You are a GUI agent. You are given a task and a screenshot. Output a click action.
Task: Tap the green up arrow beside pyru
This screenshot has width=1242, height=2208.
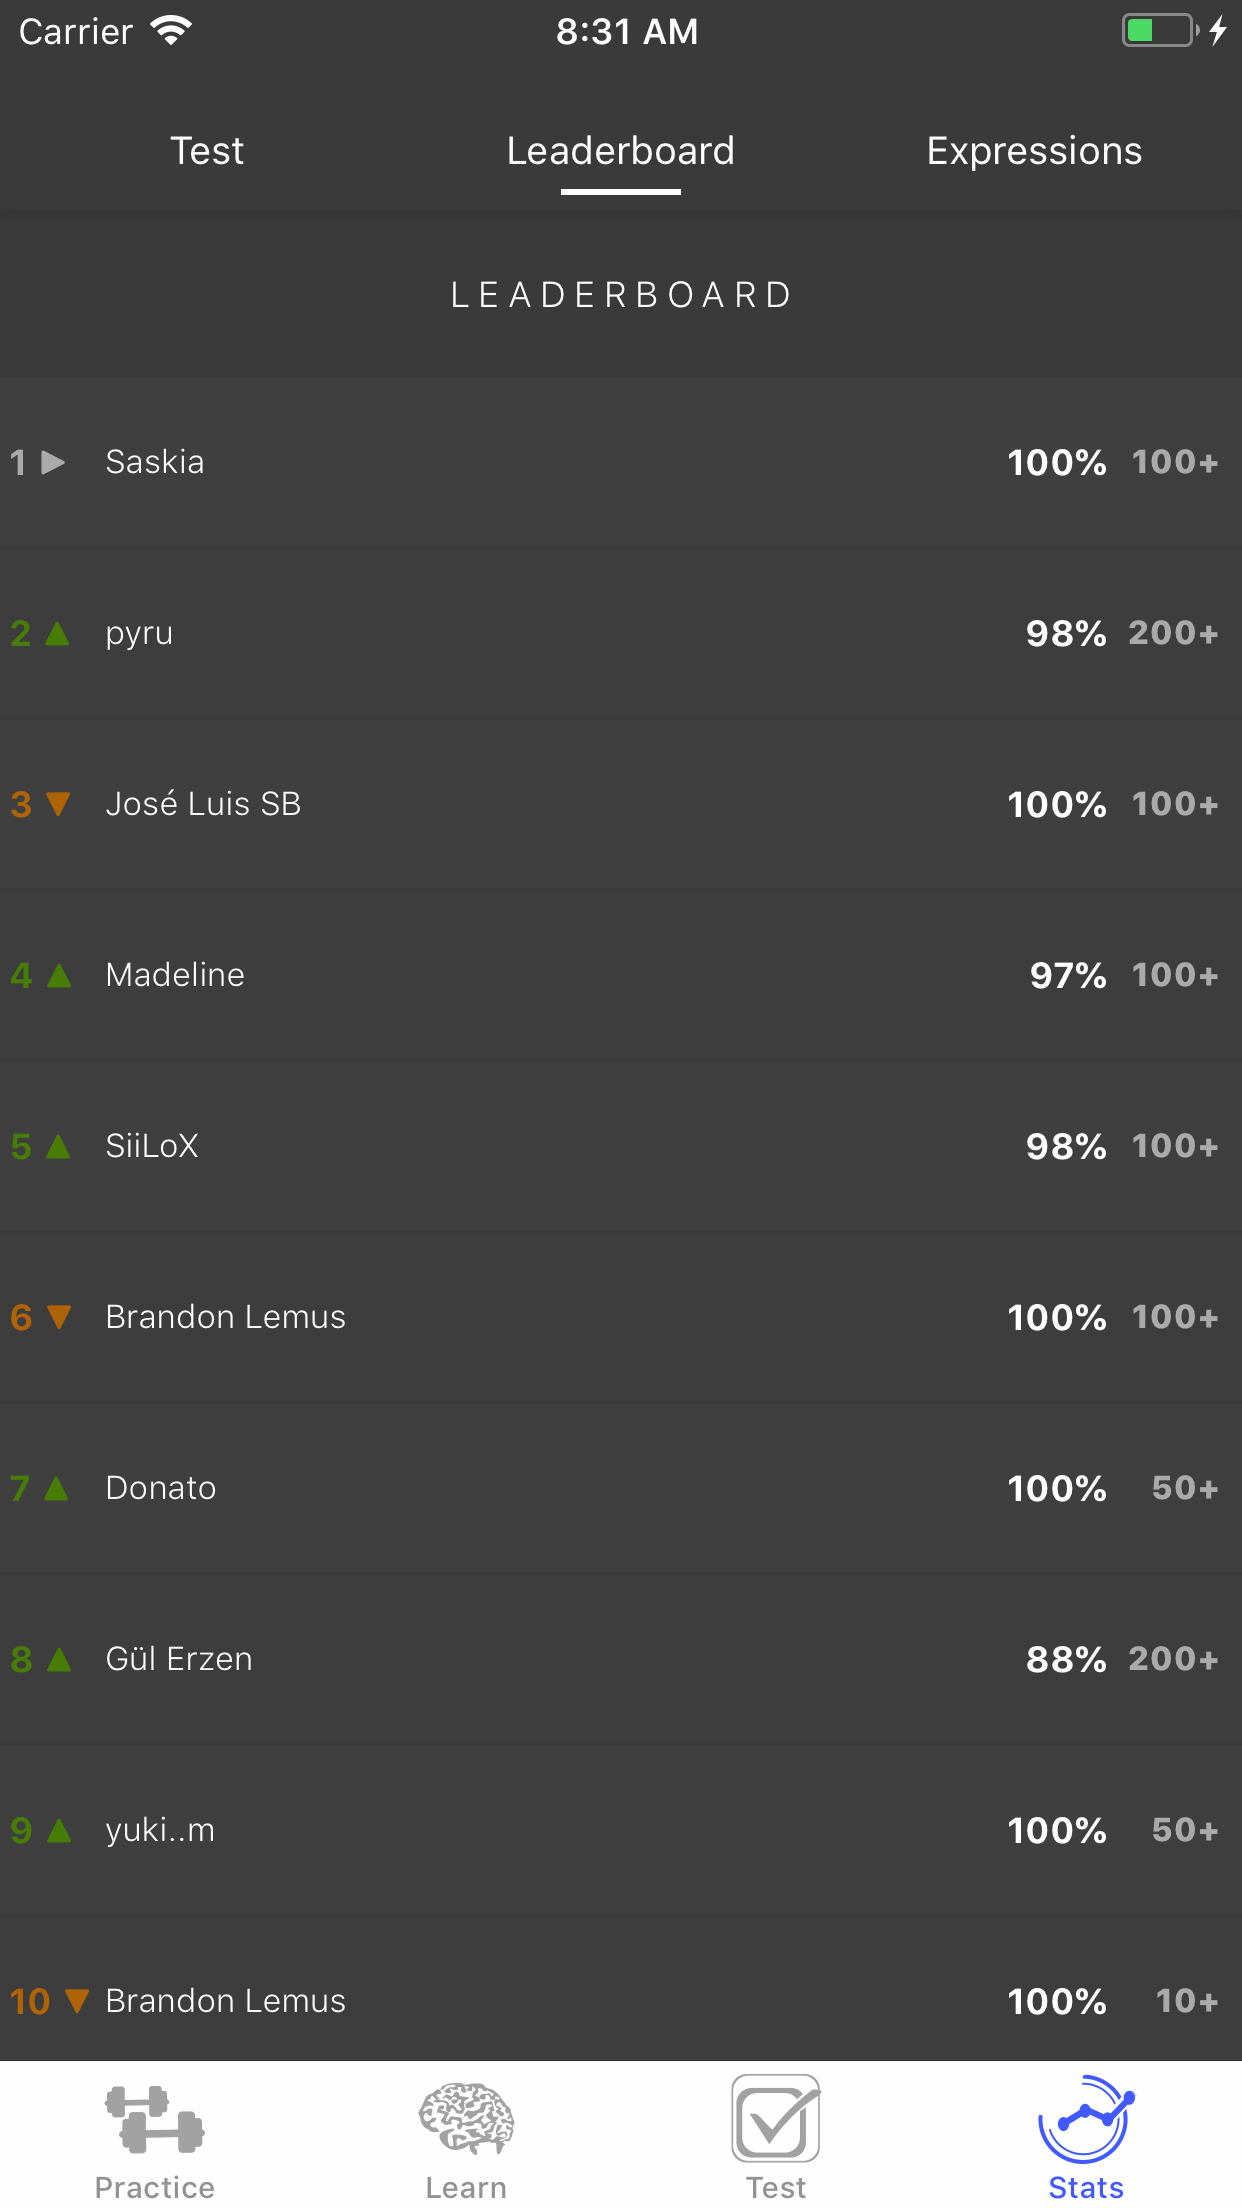click(x=58, y=633)
